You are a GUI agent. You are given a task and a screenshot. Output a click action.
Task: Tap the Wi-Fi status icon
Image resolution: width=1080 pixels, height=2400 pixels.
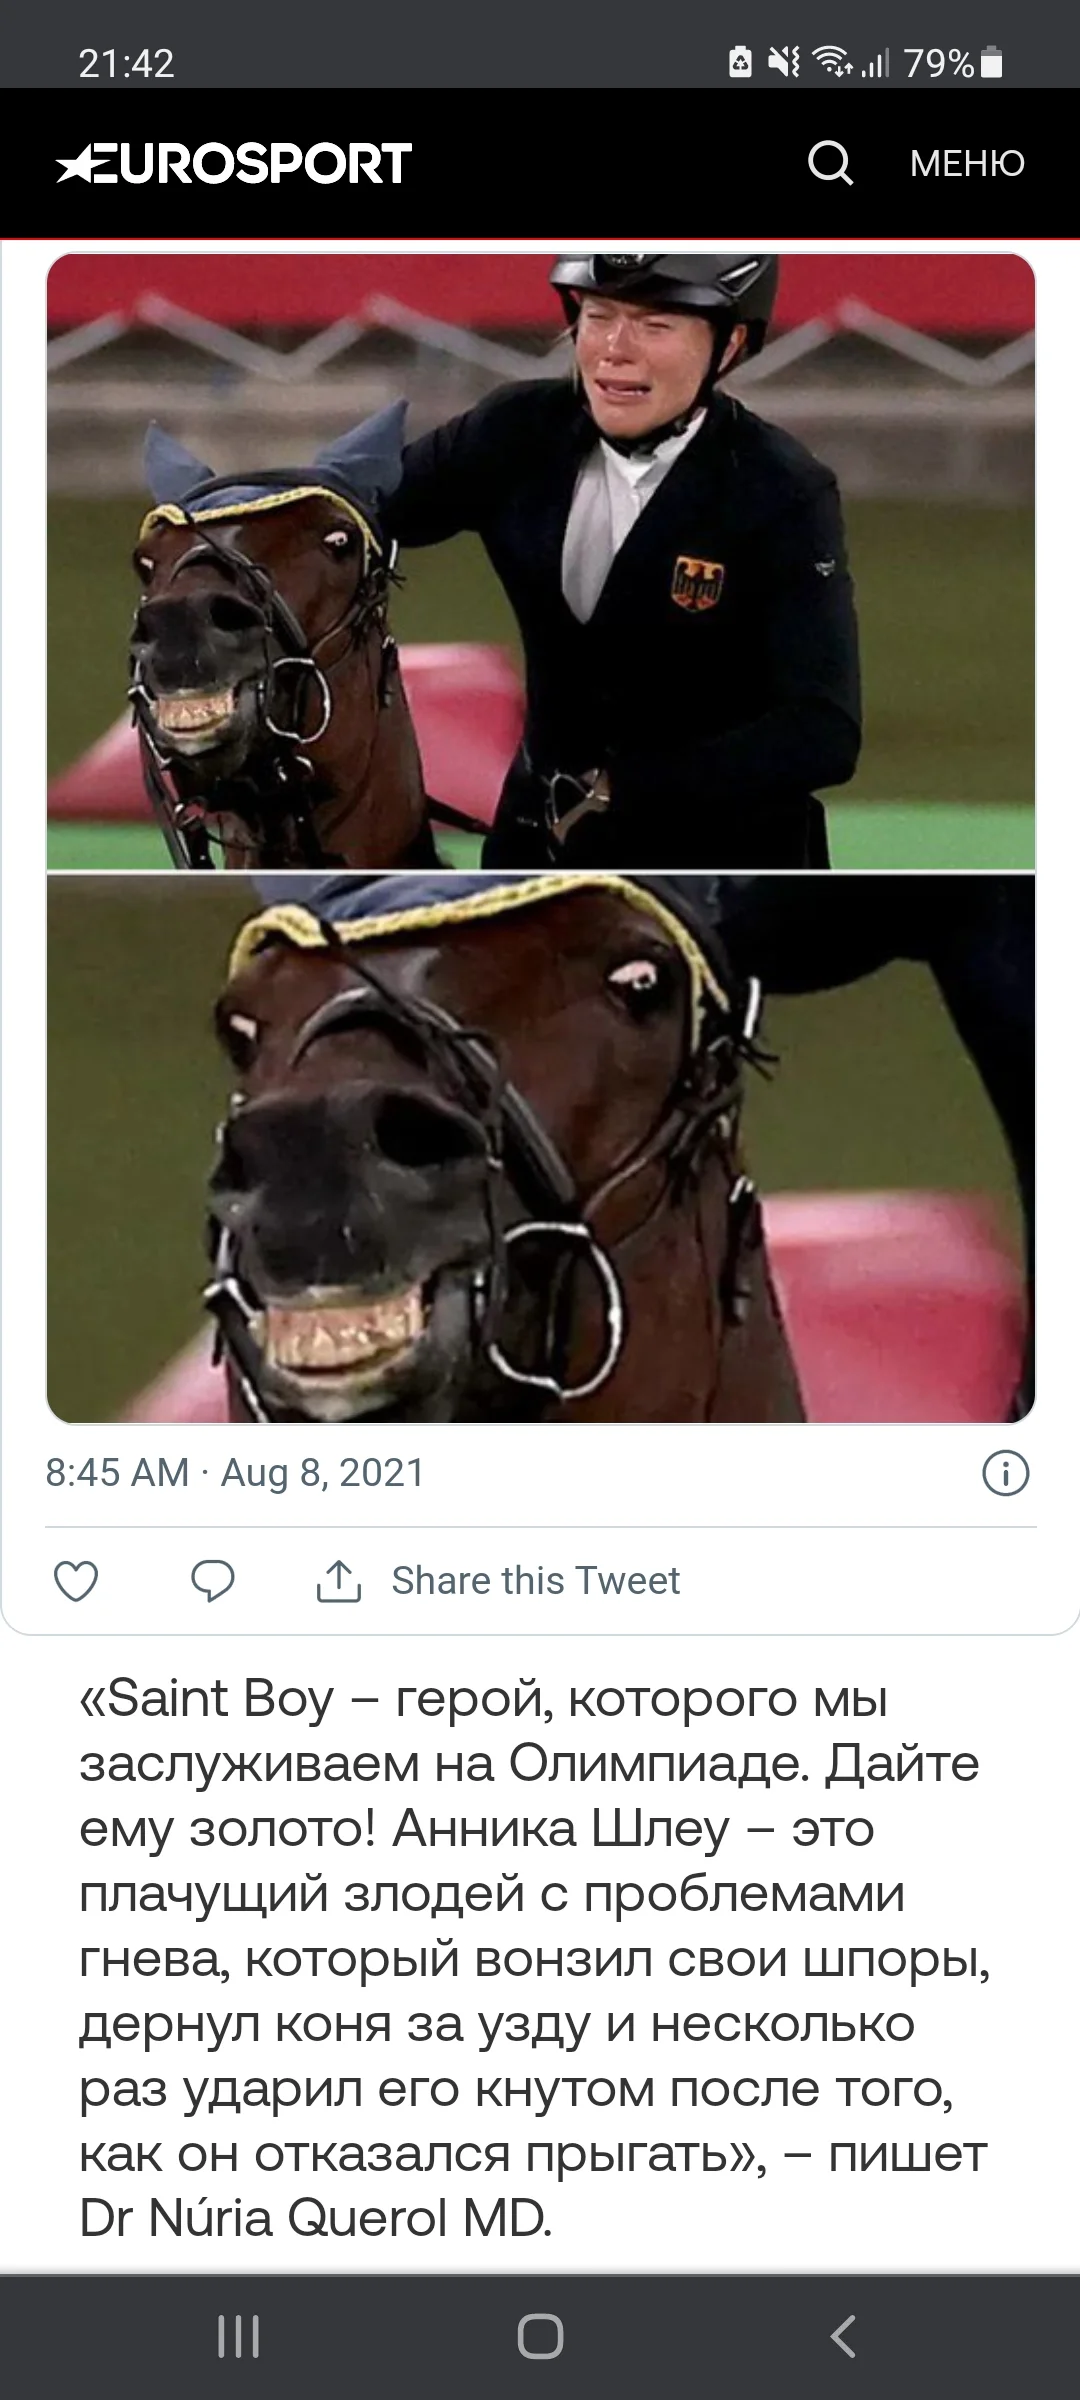(x=832, y=63)
